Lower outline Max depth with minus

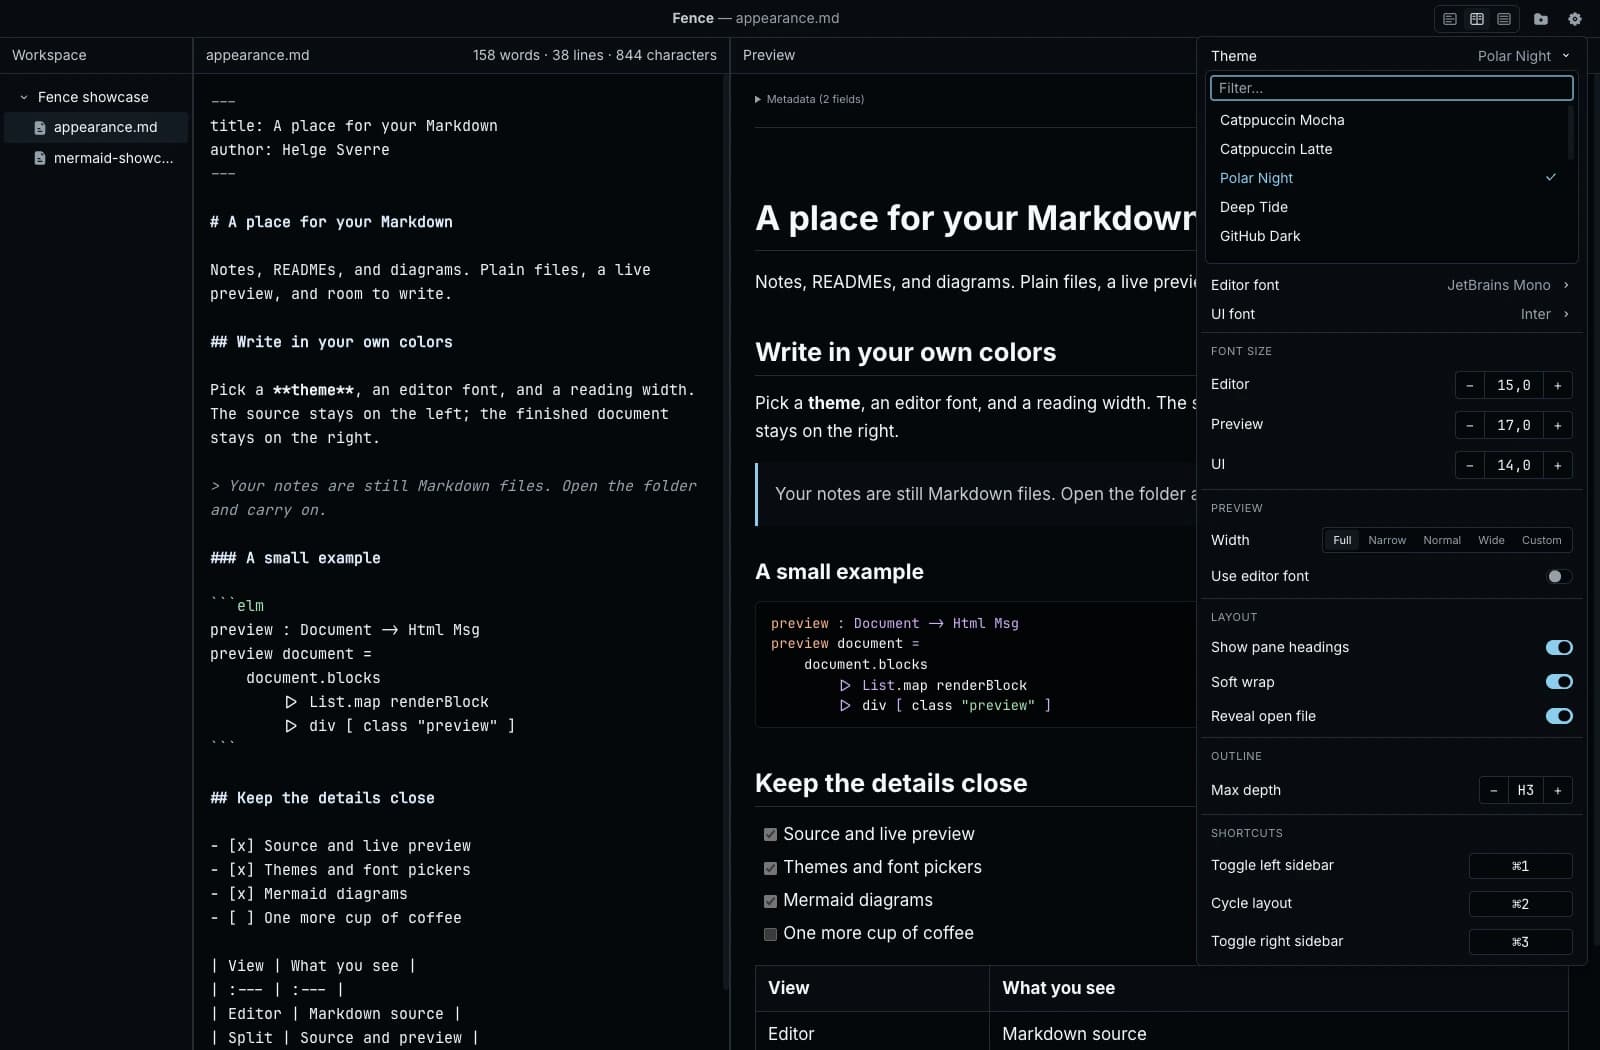click(1493, 790)
